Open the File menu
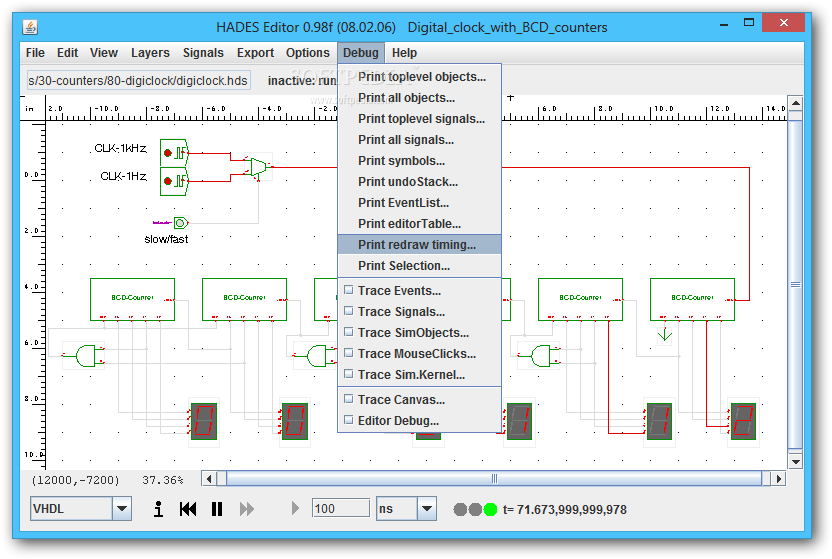The height and width of the screenshot is (559, 832). point(35,53)
